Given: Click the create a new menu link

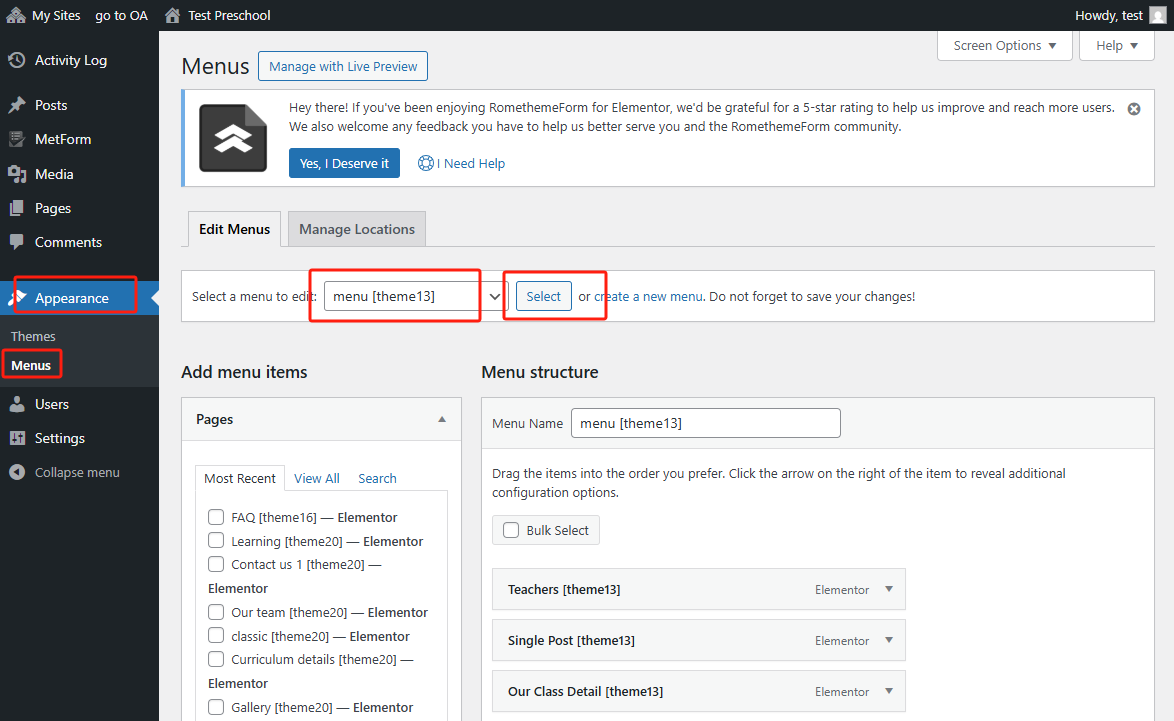Looking at the screenshot, I should [x=648, y=296].
